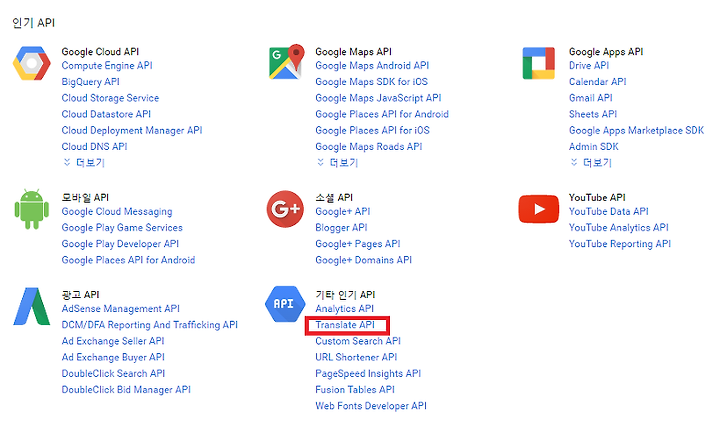
Task: Open Google Maps JavaScript API link
Action: (x=378, y=98)
